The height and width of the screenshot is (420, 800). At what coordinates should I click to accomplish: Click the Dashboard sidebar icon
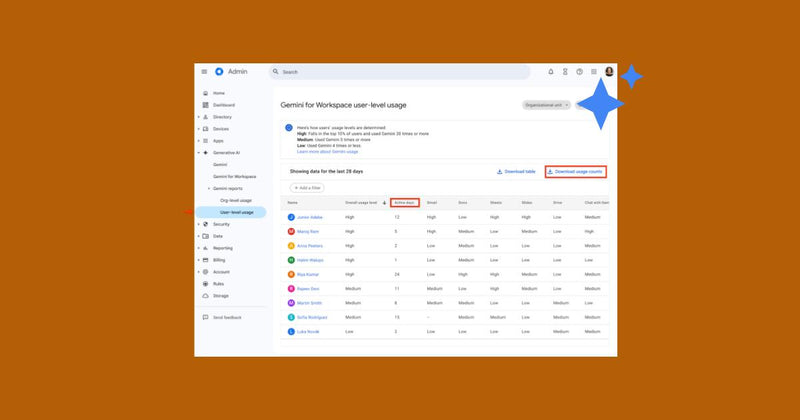206,105
